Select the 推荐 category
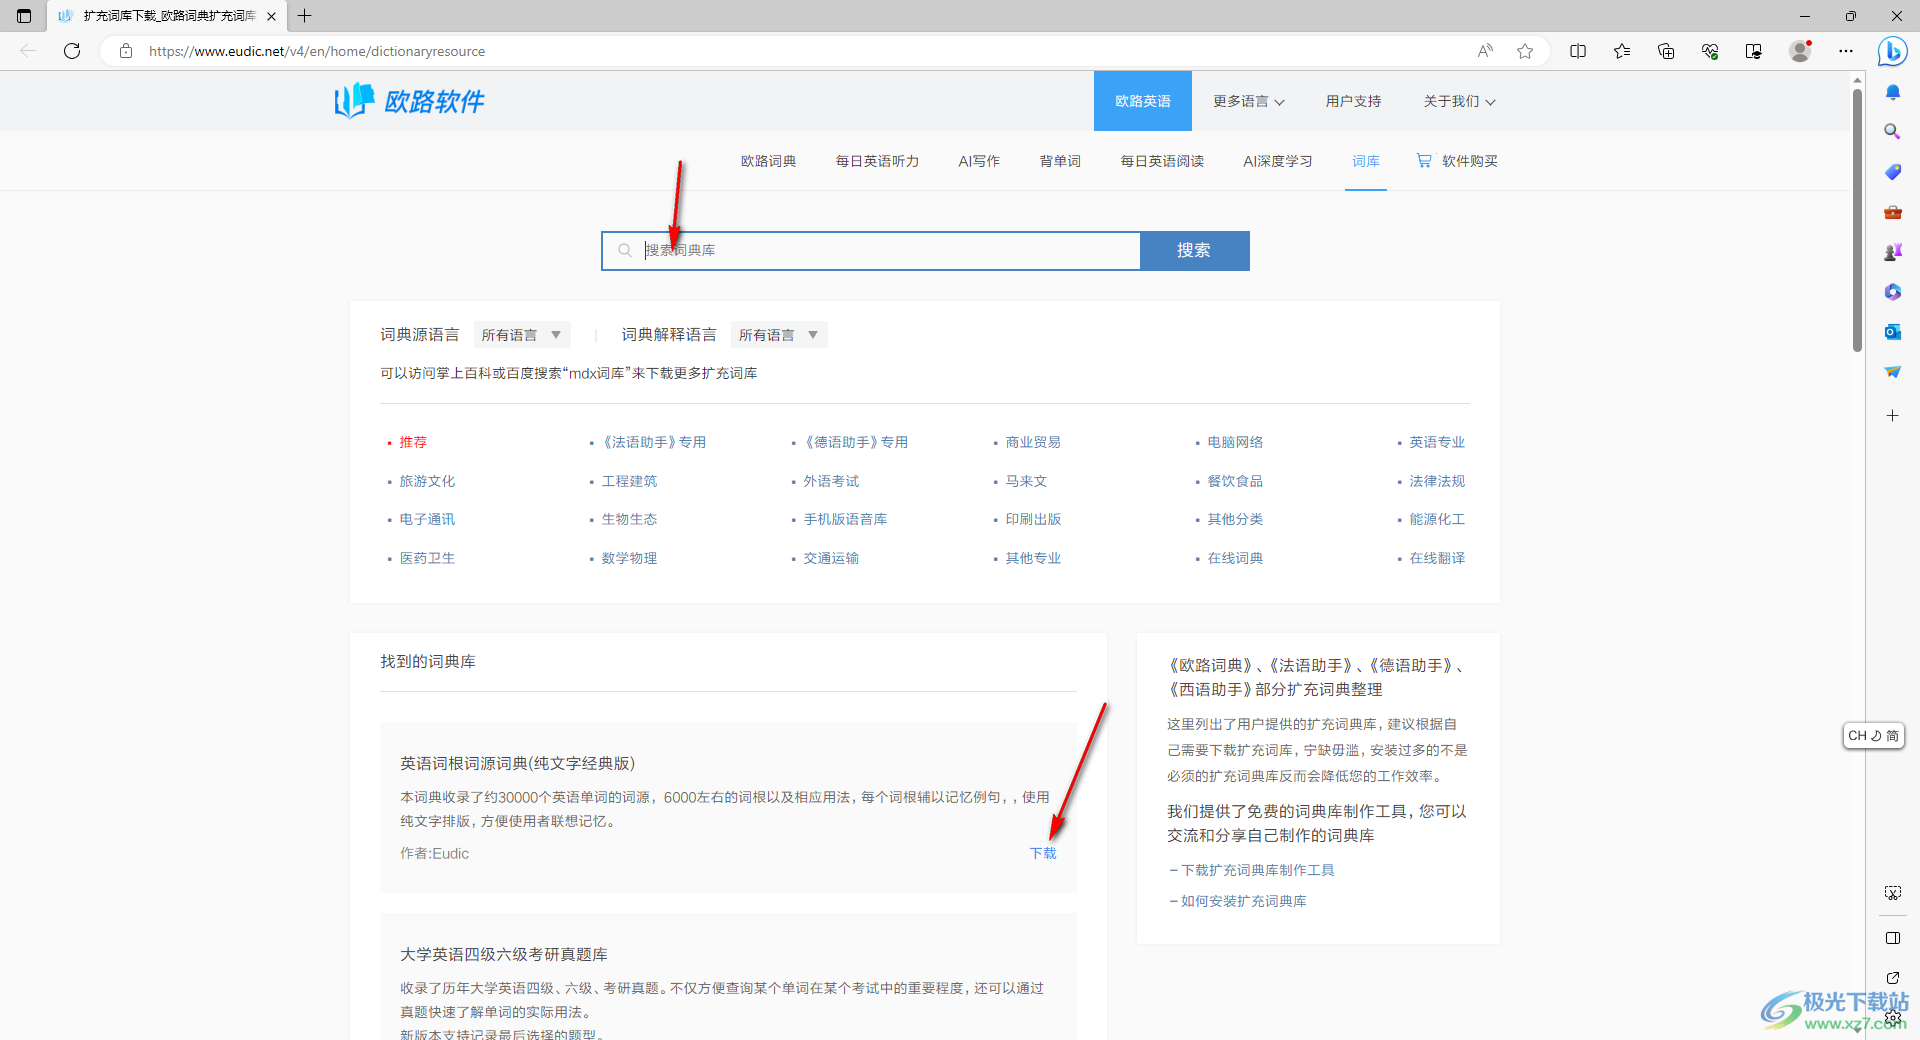The image size is (1920, 1040). point(413,442)
